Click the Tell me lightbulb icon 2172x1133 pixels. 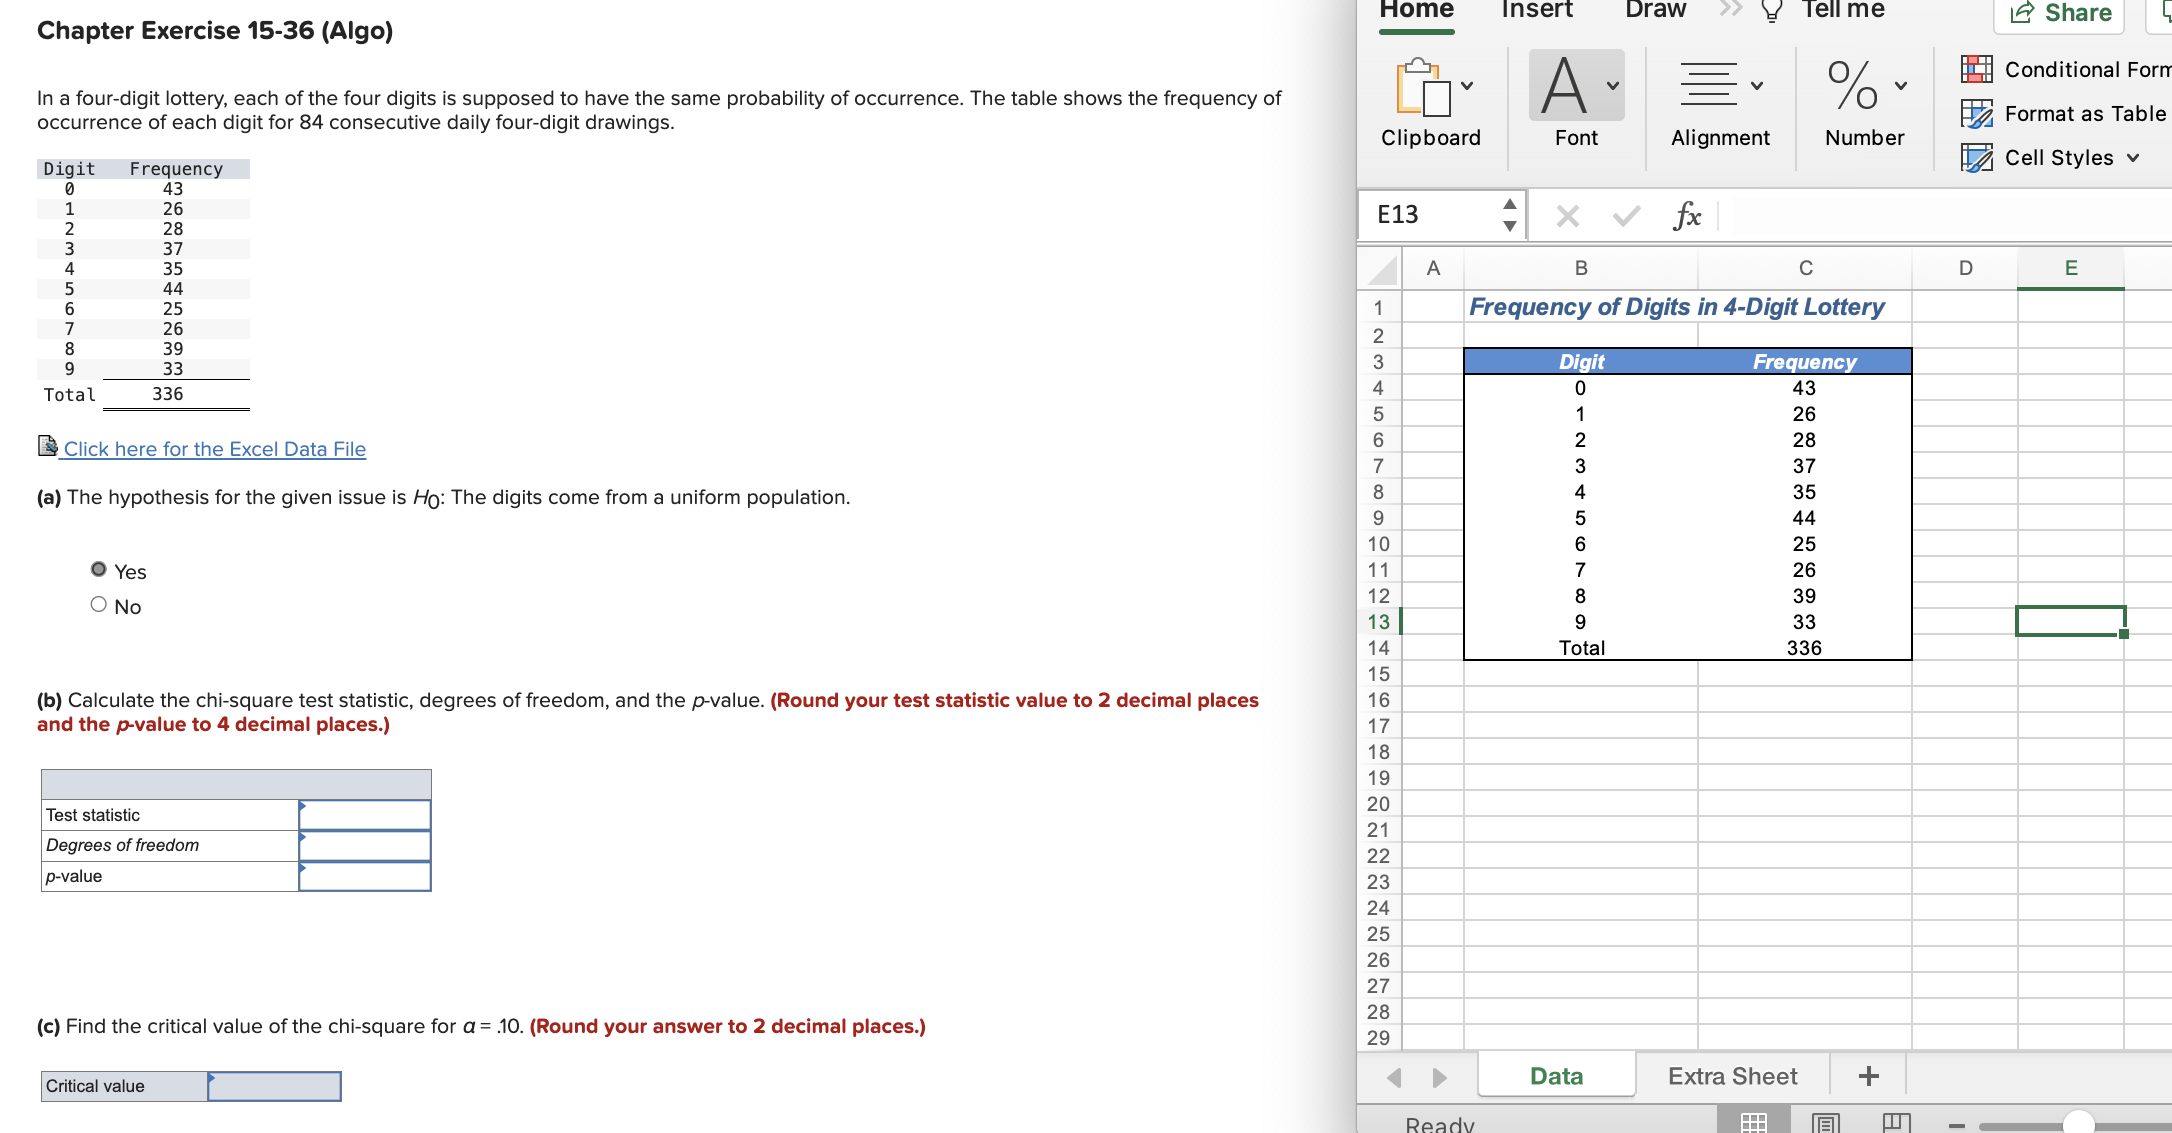pyautogui.click(x=1772, y=11)
